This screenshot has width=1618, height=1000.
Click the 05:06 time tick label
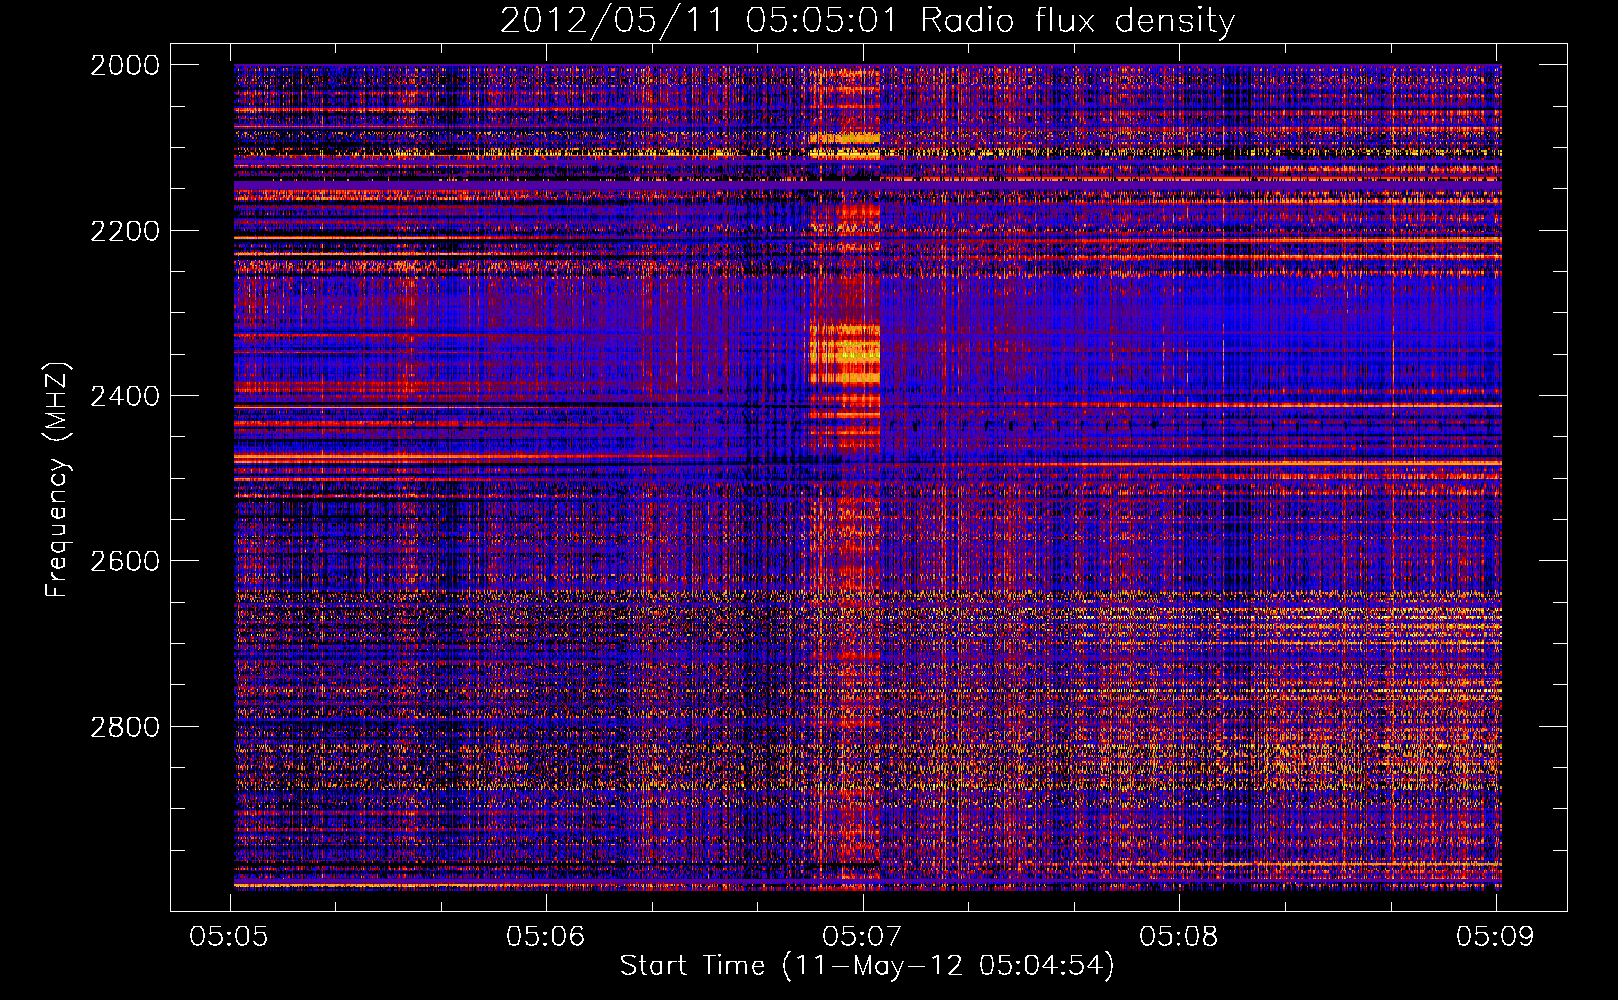click(x=546, y=936)
